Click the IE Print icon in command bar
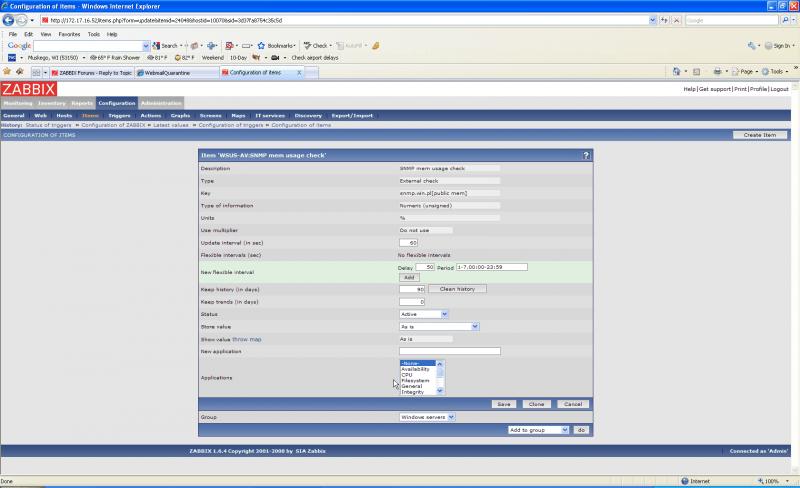The image size is (800, 488). pyautogui.click(x=718, y=72)
